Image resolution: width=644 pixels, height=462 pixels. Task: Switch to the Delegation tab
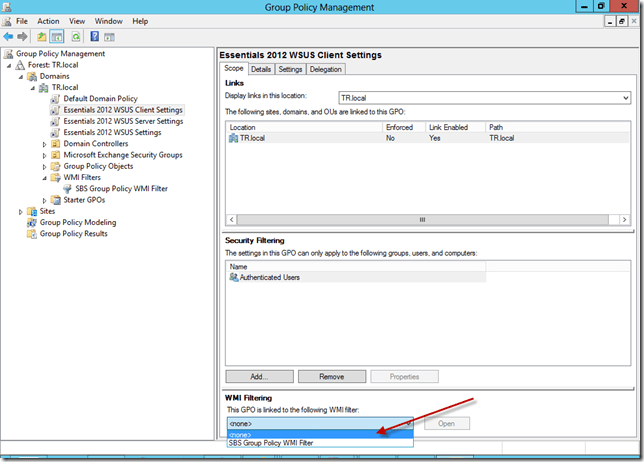point(326,69)
